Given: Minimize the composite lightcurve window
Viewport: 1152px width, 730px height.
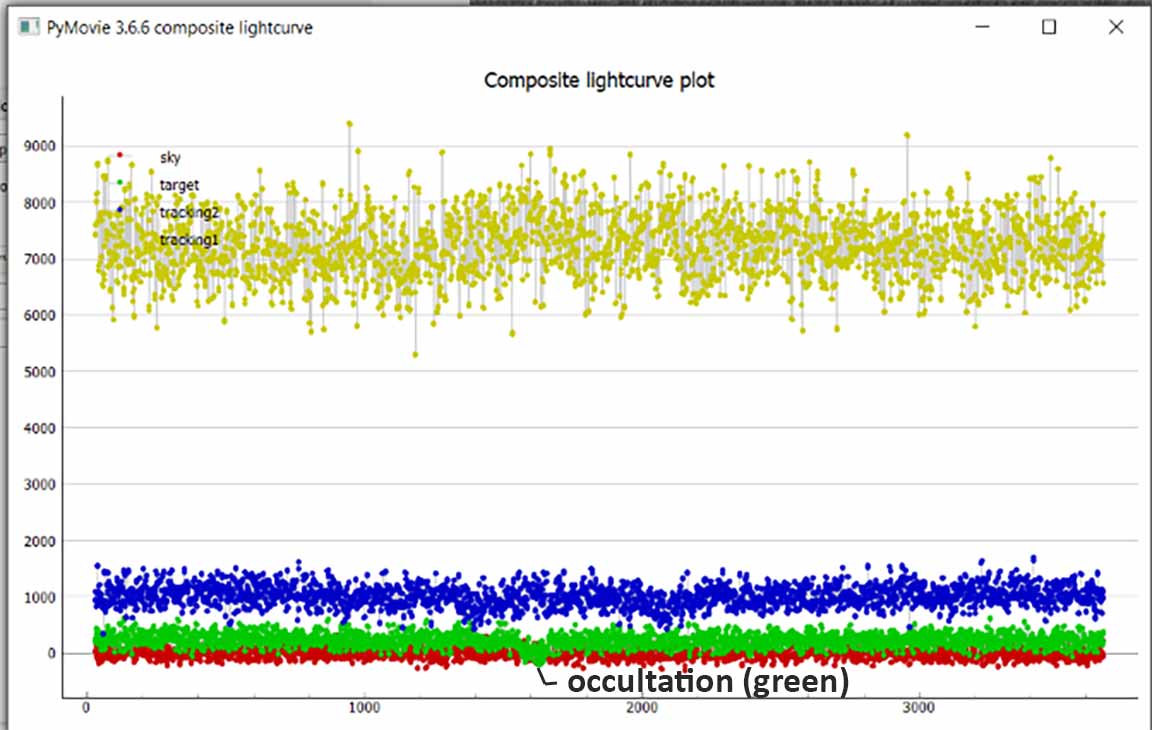Looking at the screenshot, I should click(x=982, y=27).
